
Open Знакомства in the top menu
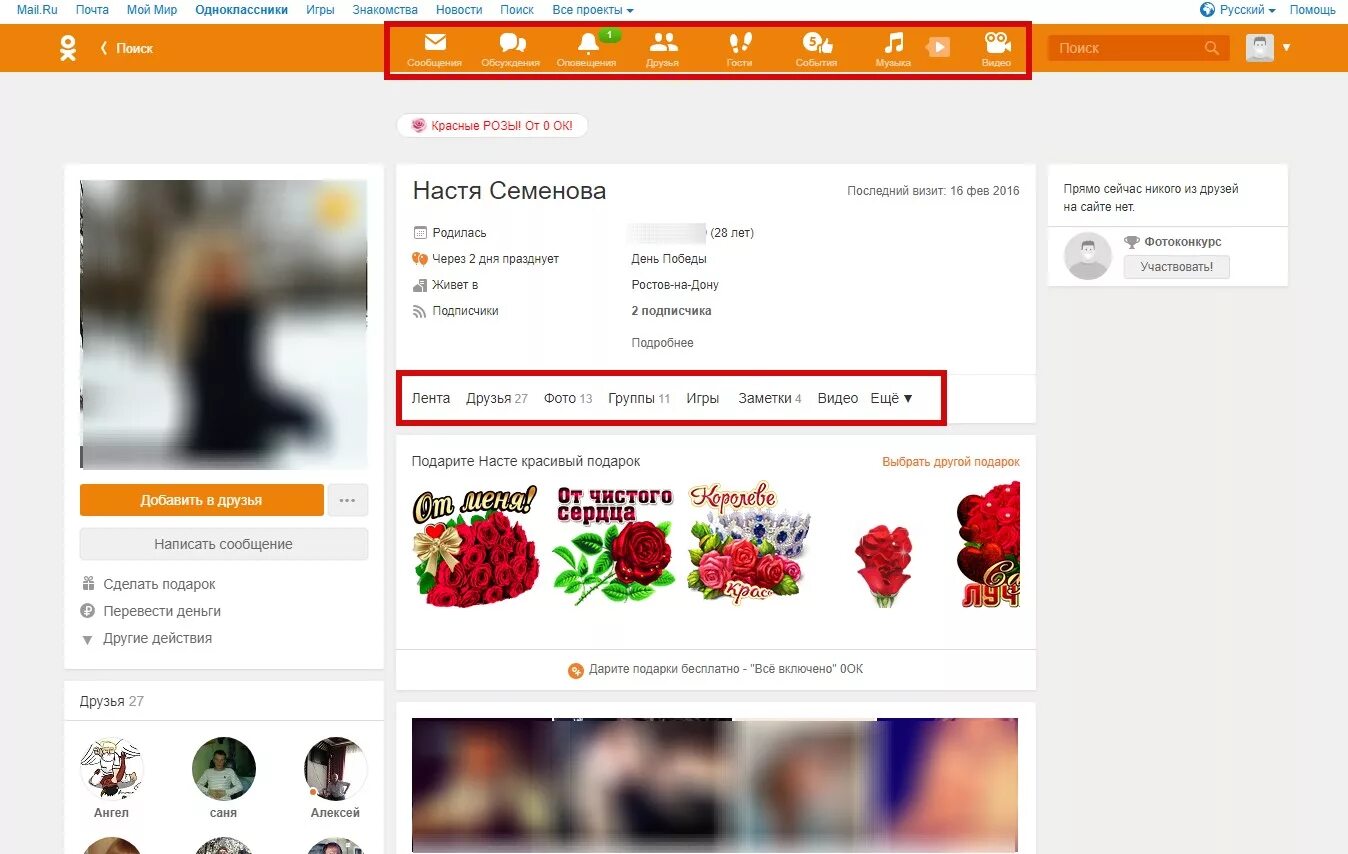coord(384,9)
